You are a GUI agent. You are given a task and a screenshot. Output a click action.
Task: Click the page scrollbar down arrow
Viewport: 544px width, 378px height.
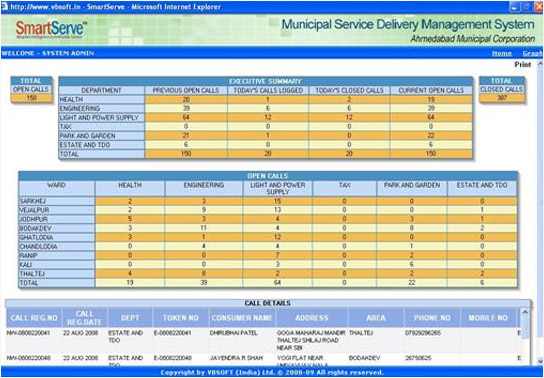point(540,361)
